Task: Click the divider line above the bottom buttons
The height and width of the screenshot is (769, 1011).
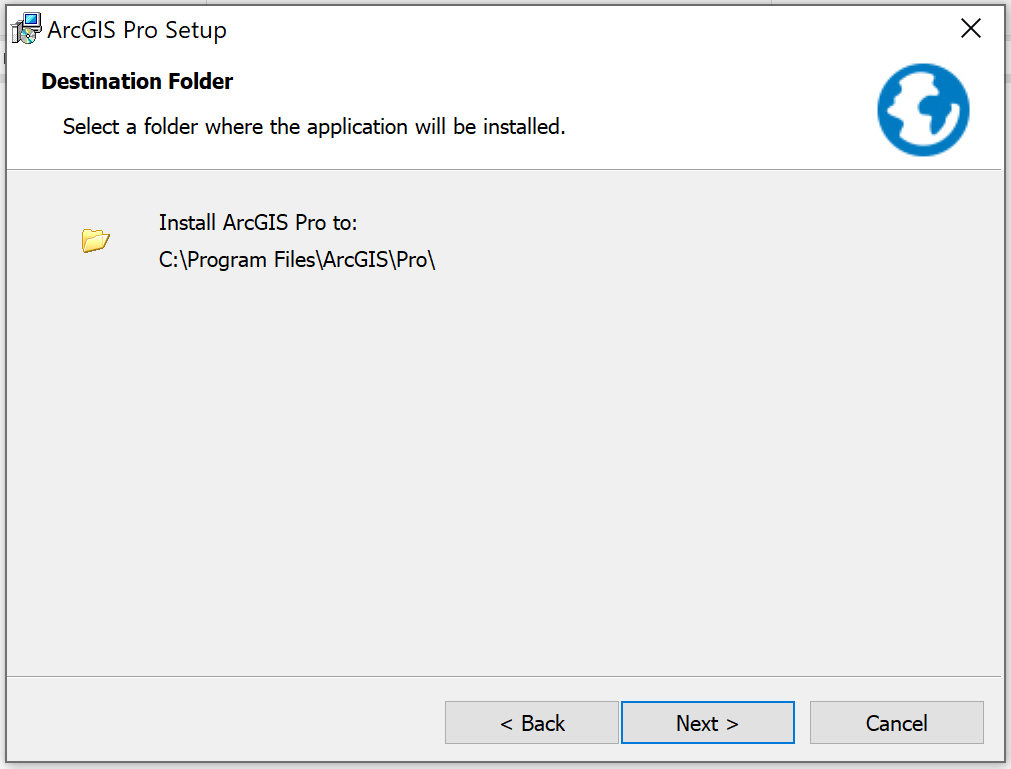Action: (500, 676)
